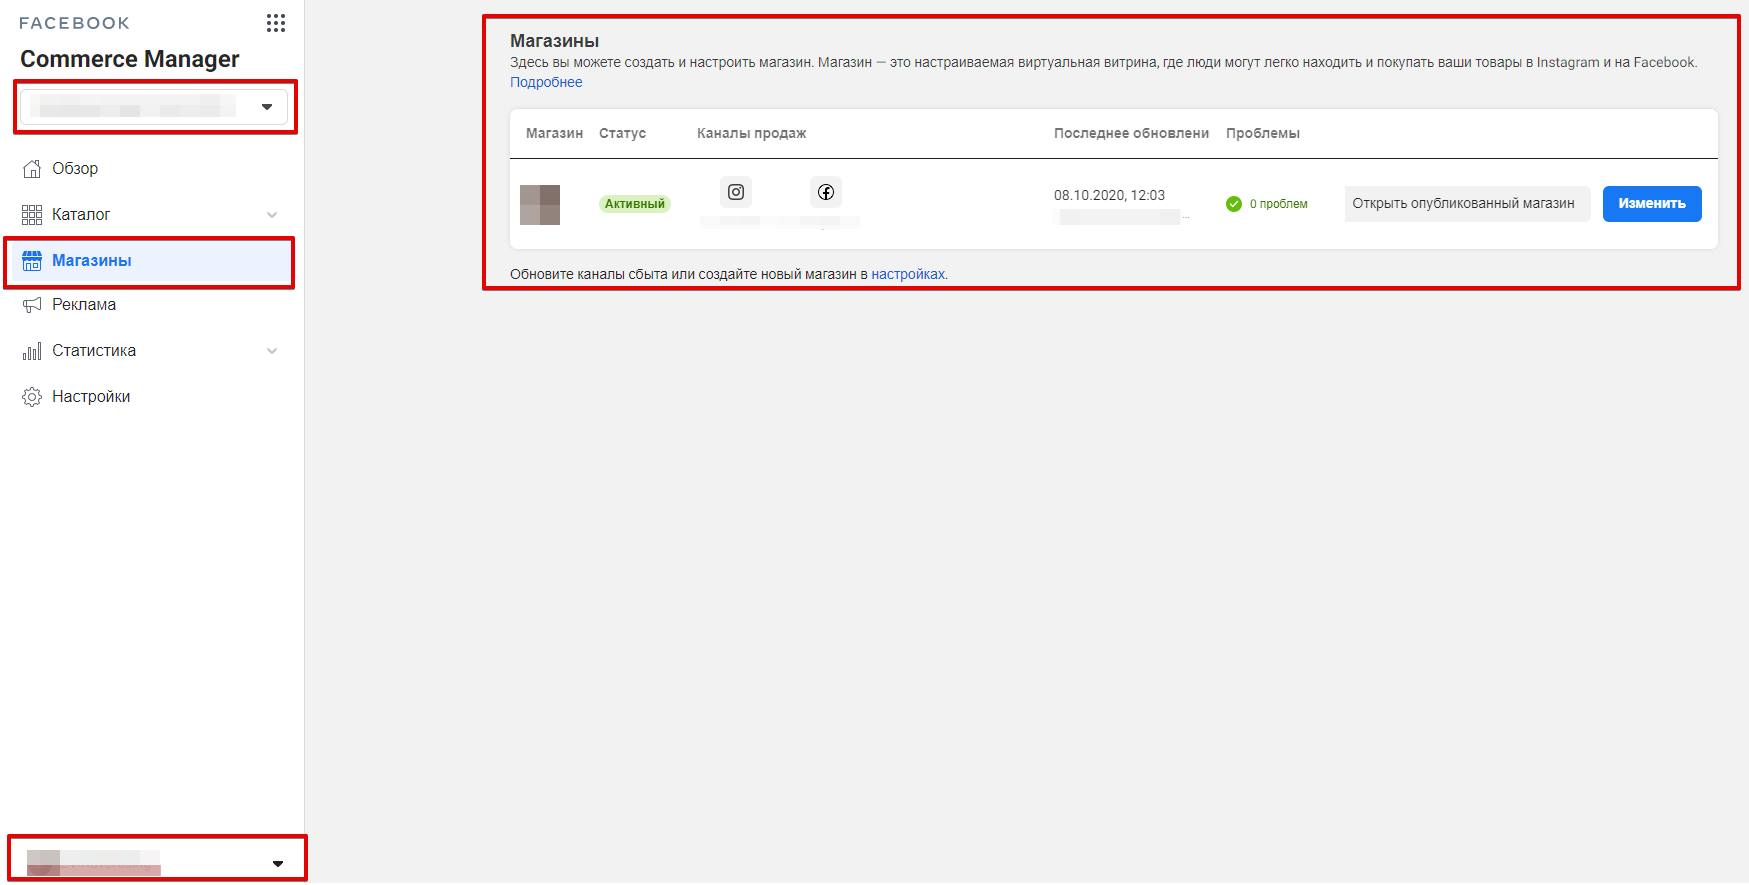Viewport: 1749px width, 885px height.
Task: Click the shop thumbnail image
Action: 540,205
